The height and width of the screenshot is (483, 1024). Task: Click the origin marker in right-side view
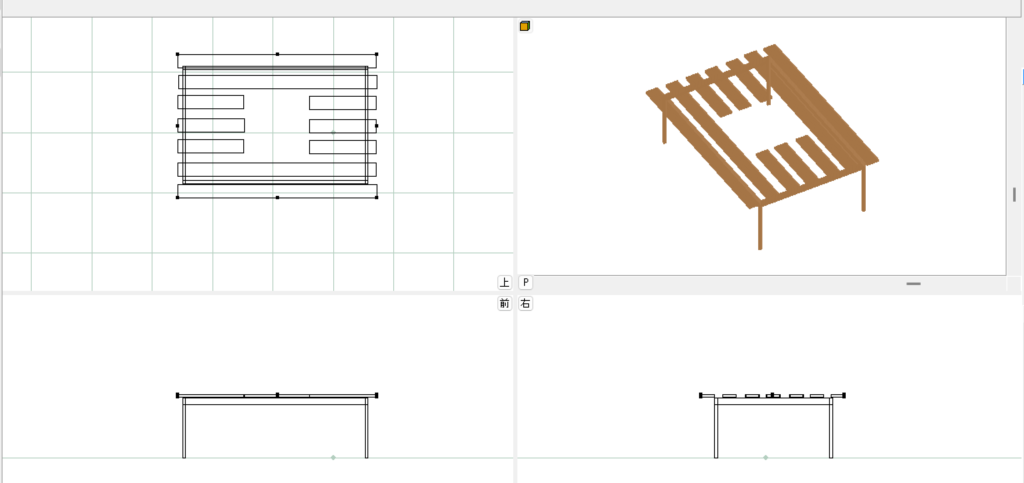coord(766,457)
